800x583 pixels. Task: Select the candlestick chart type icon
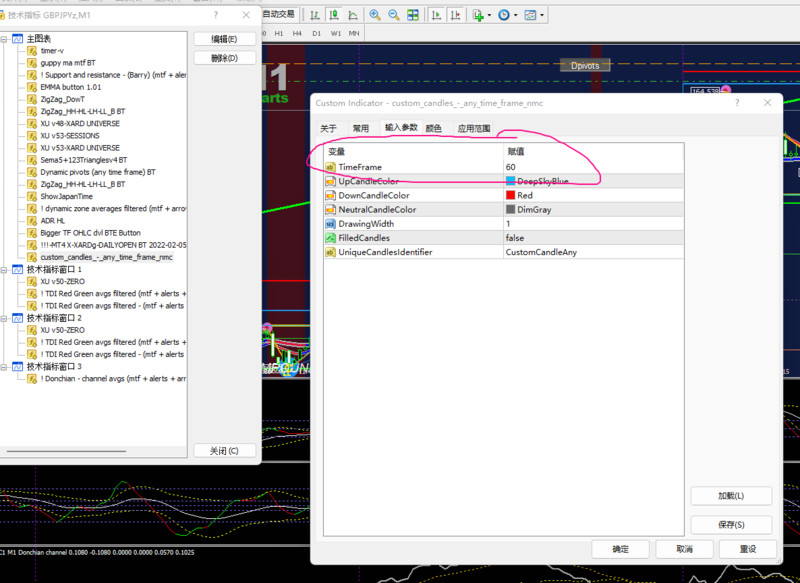[x=334, y=15]
